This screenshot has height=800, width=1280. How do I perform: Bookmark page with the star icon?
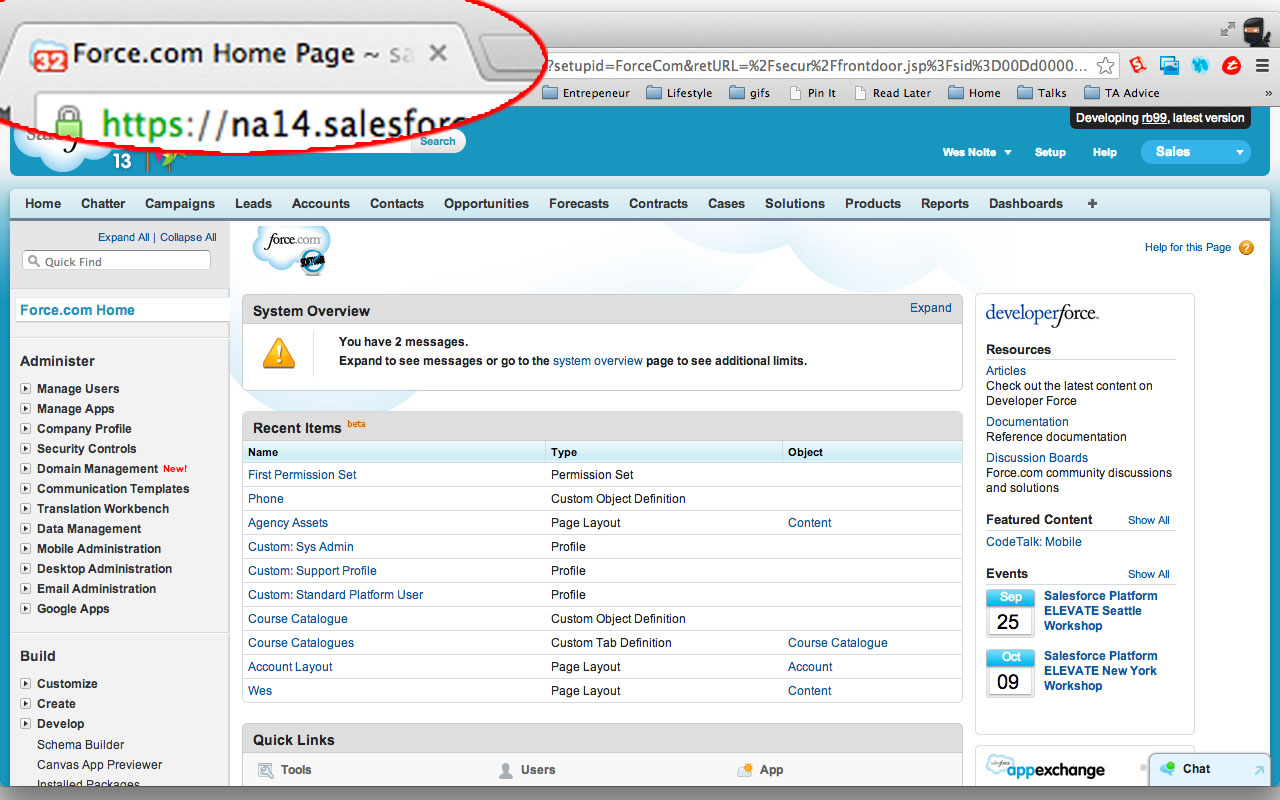1105,66
